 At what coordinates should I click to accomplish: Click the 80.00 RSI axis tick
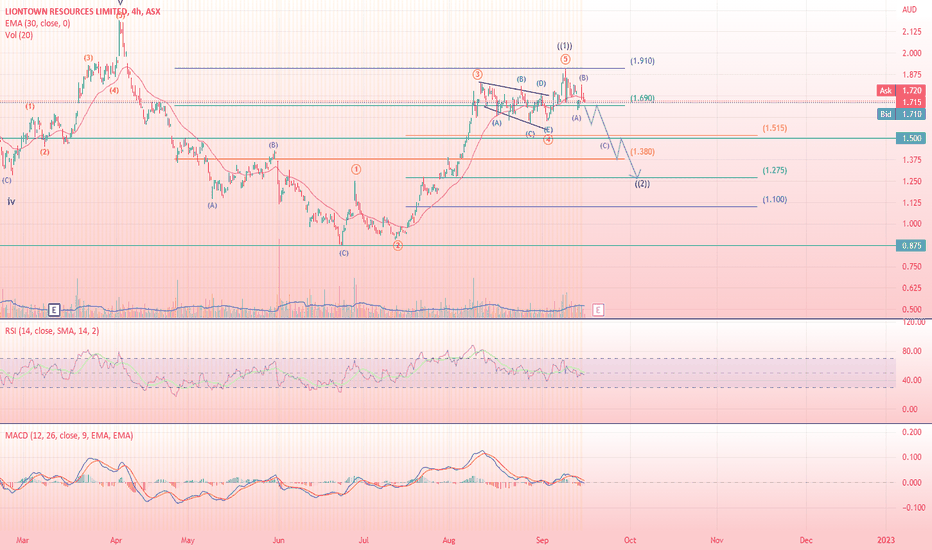click(912, 351)
